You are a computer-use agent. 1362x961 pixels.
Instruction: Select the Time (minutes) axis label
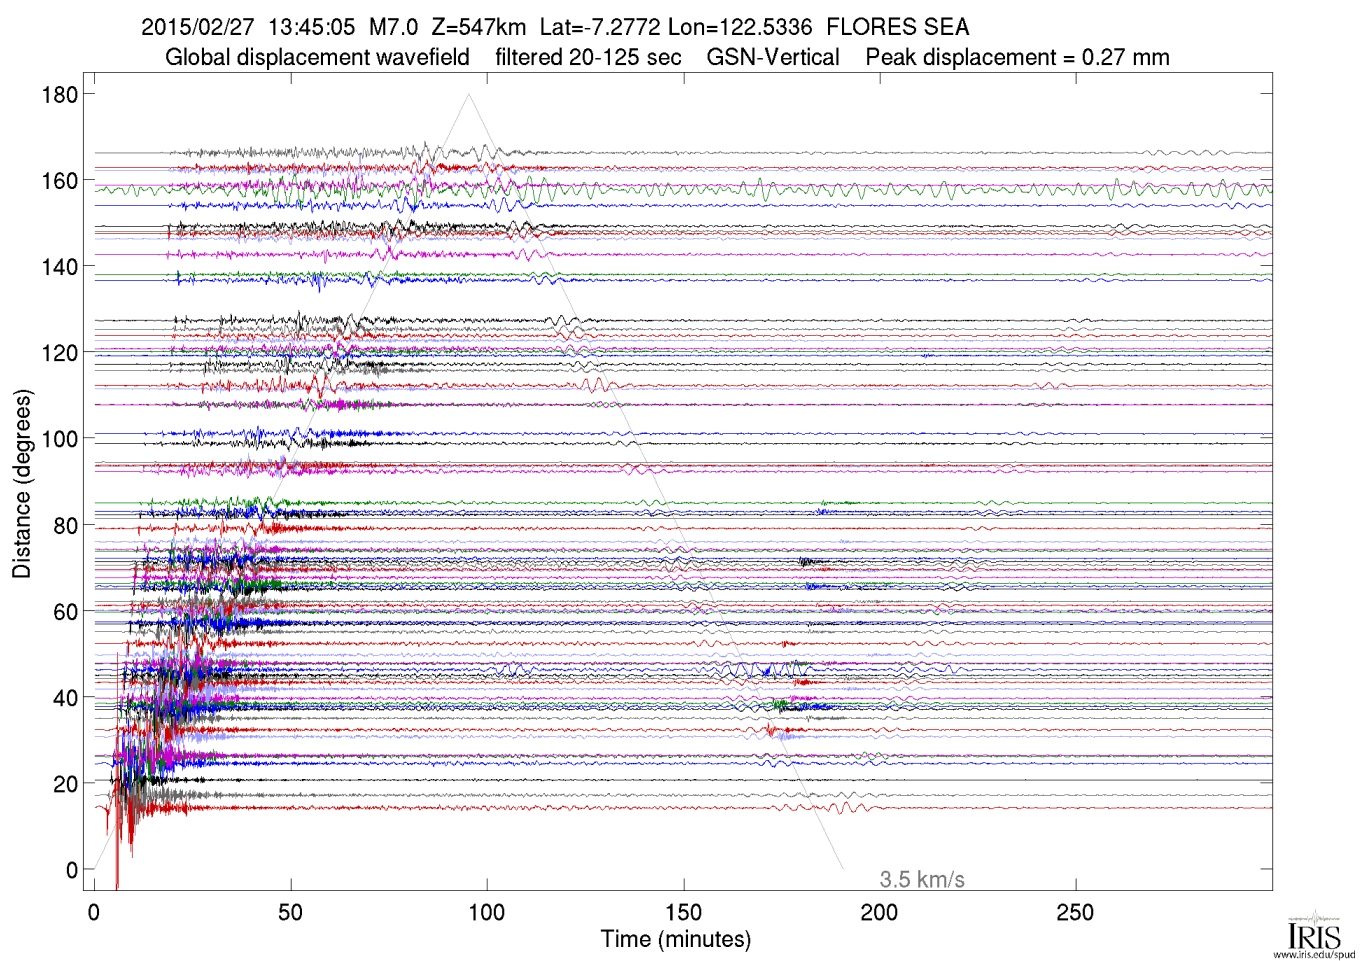pyautogui.click(x=675, y=939)
